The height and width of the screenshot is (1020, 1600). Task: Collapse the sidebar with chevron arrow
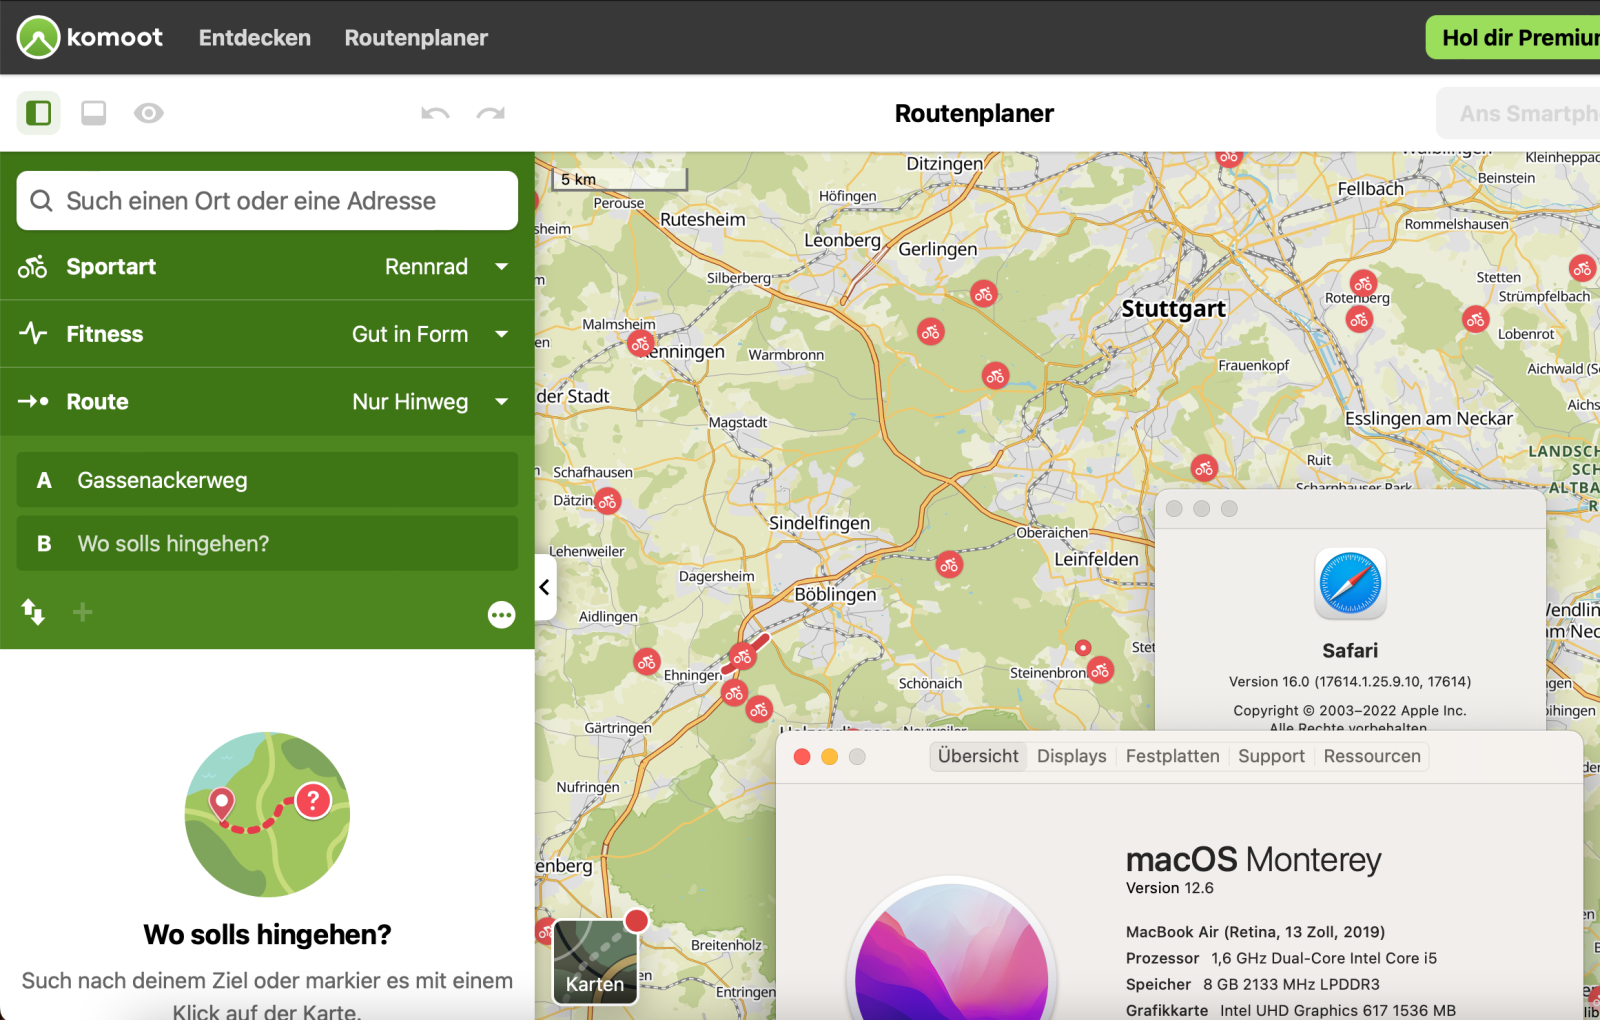pyautogui.click(x=545, y=587)
